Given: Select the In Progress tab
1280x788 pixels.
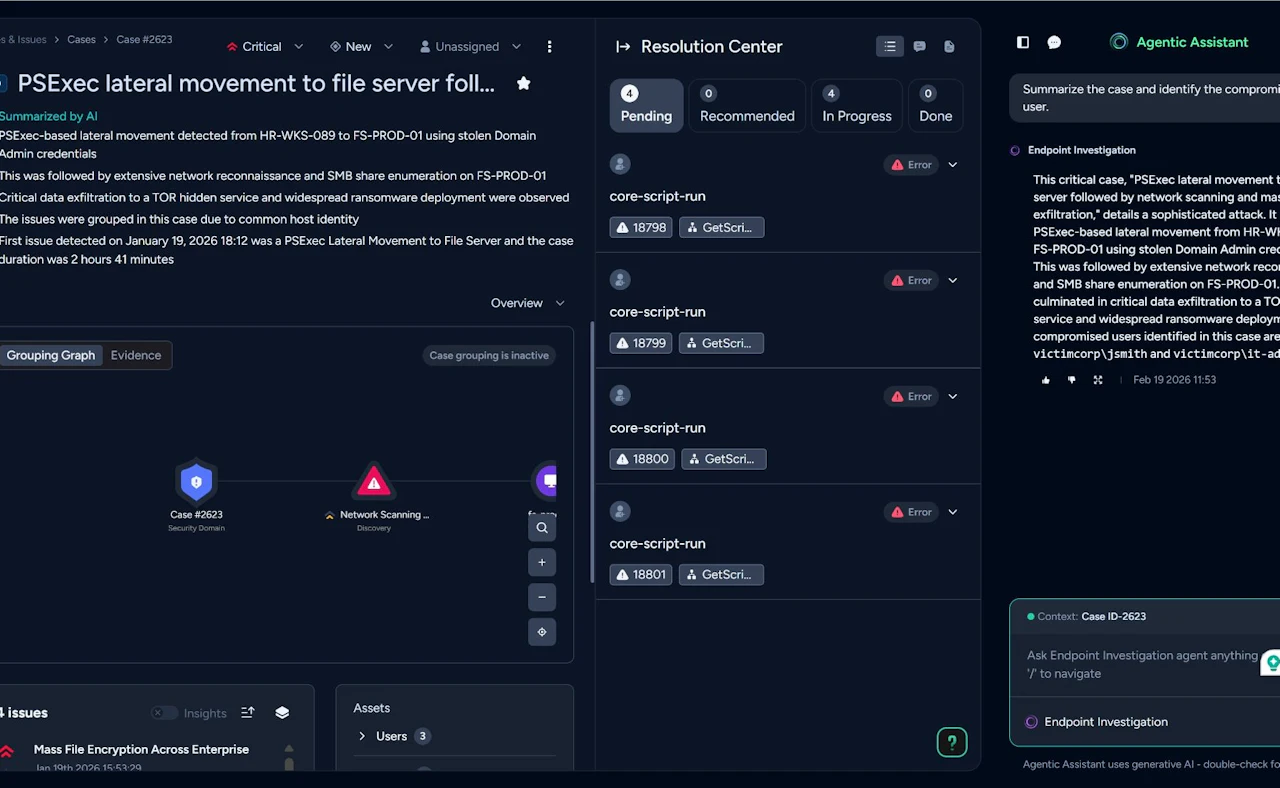Looking at the screenshot, I should point(856,106).
